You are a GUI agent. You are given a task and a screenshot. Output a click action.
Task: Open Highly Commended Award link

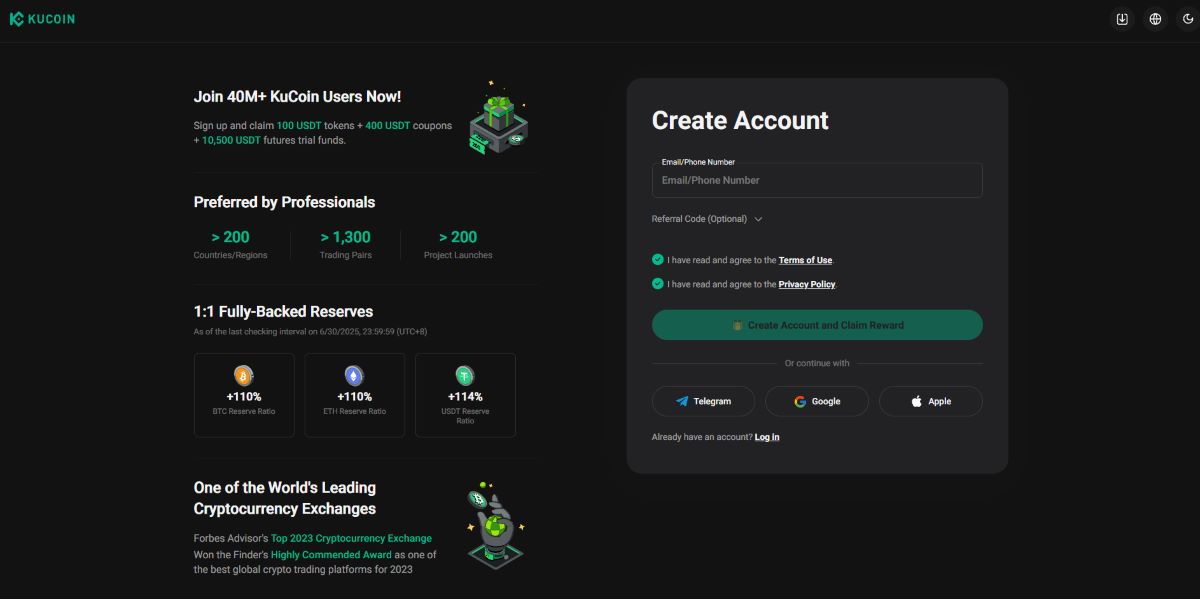(x=330, y=554)
